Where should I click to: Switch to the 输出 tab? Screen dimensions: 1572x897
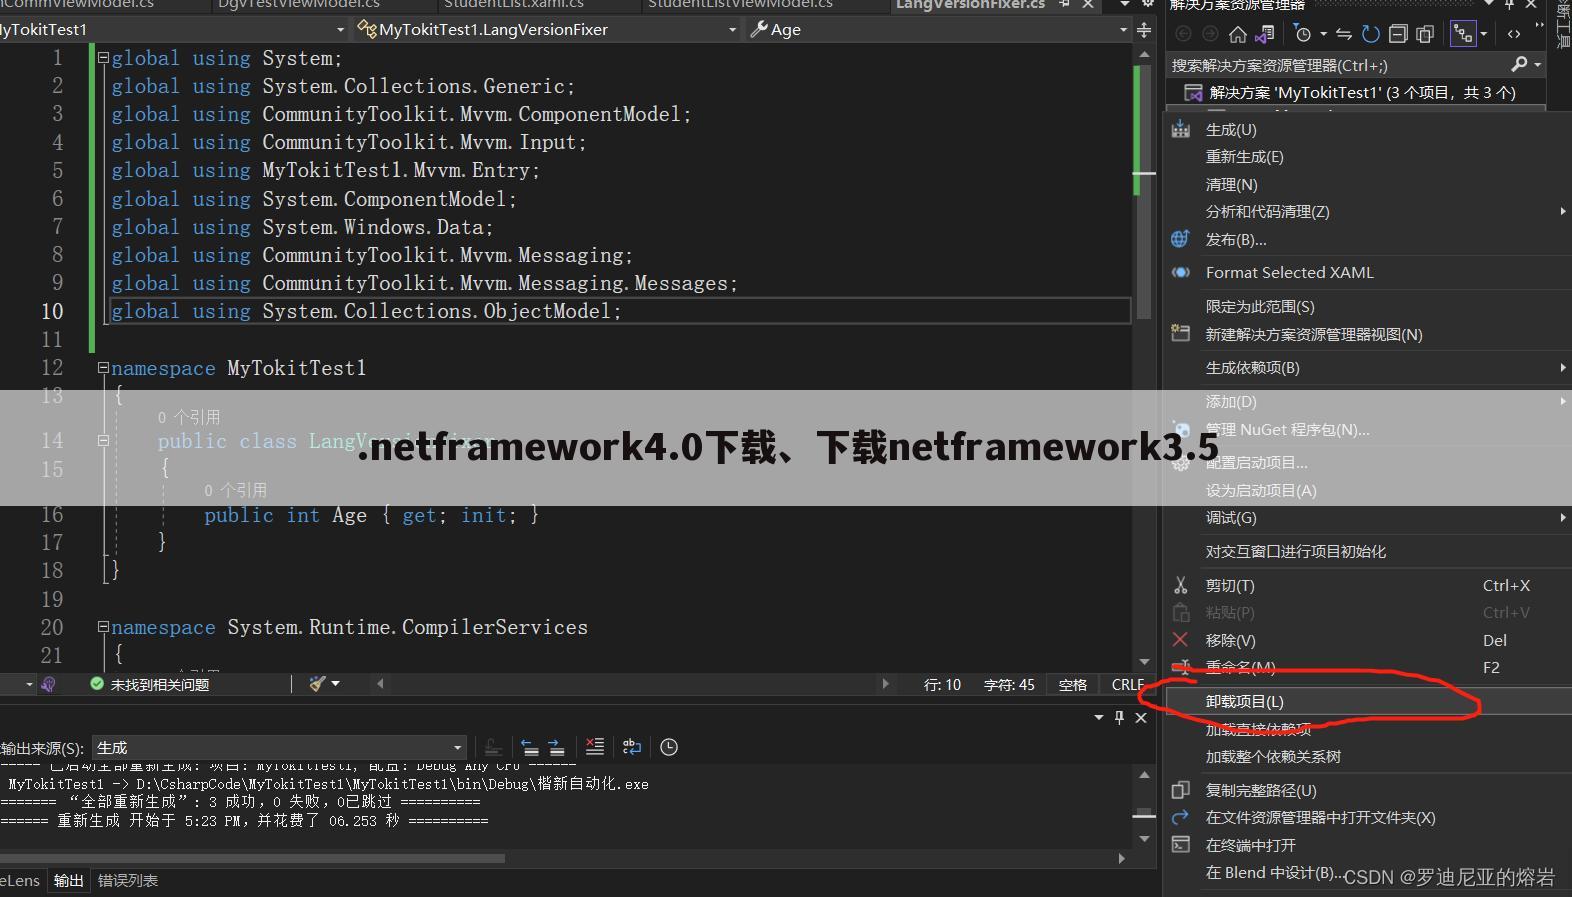(x=68, y=880)
